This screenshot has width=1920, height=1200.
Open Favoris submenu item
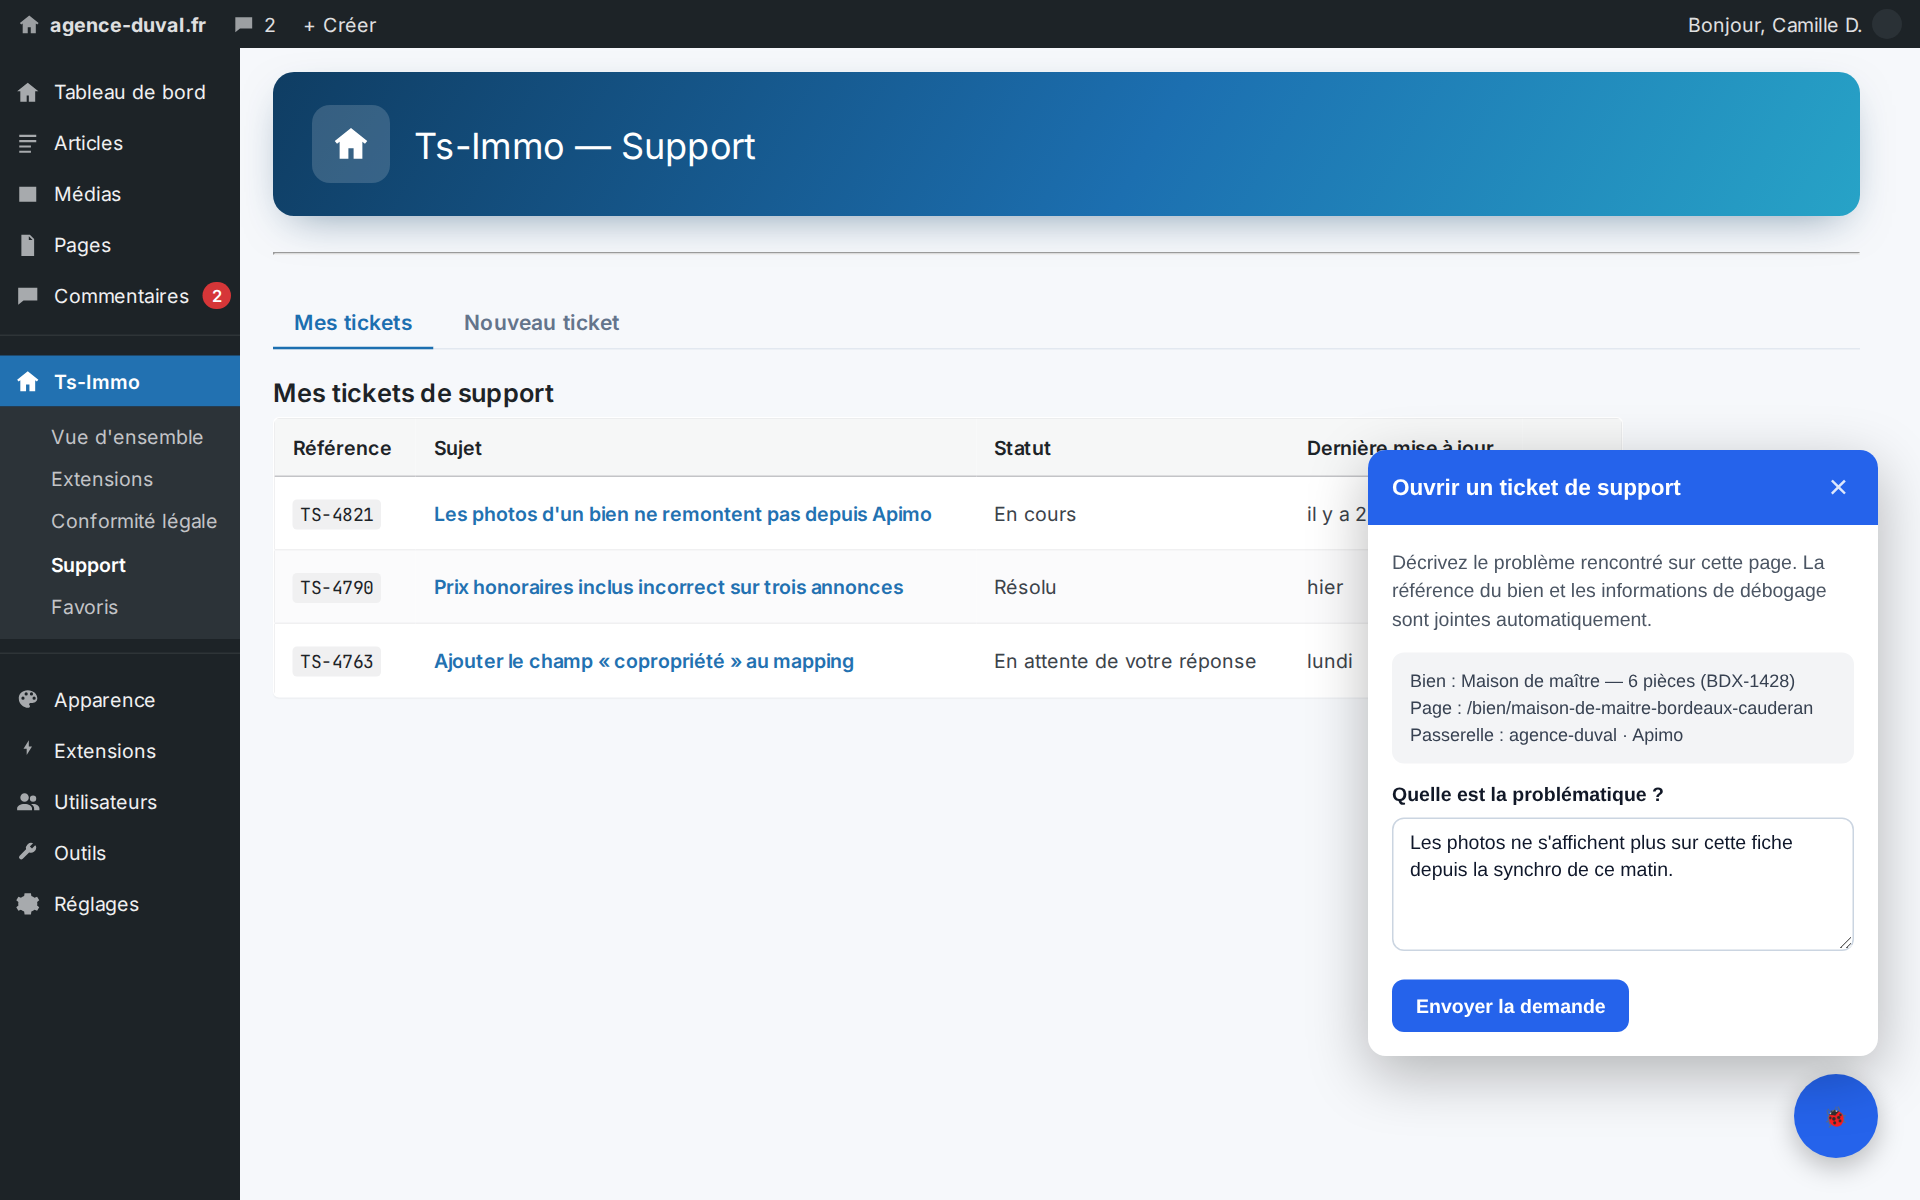(85, 607)
